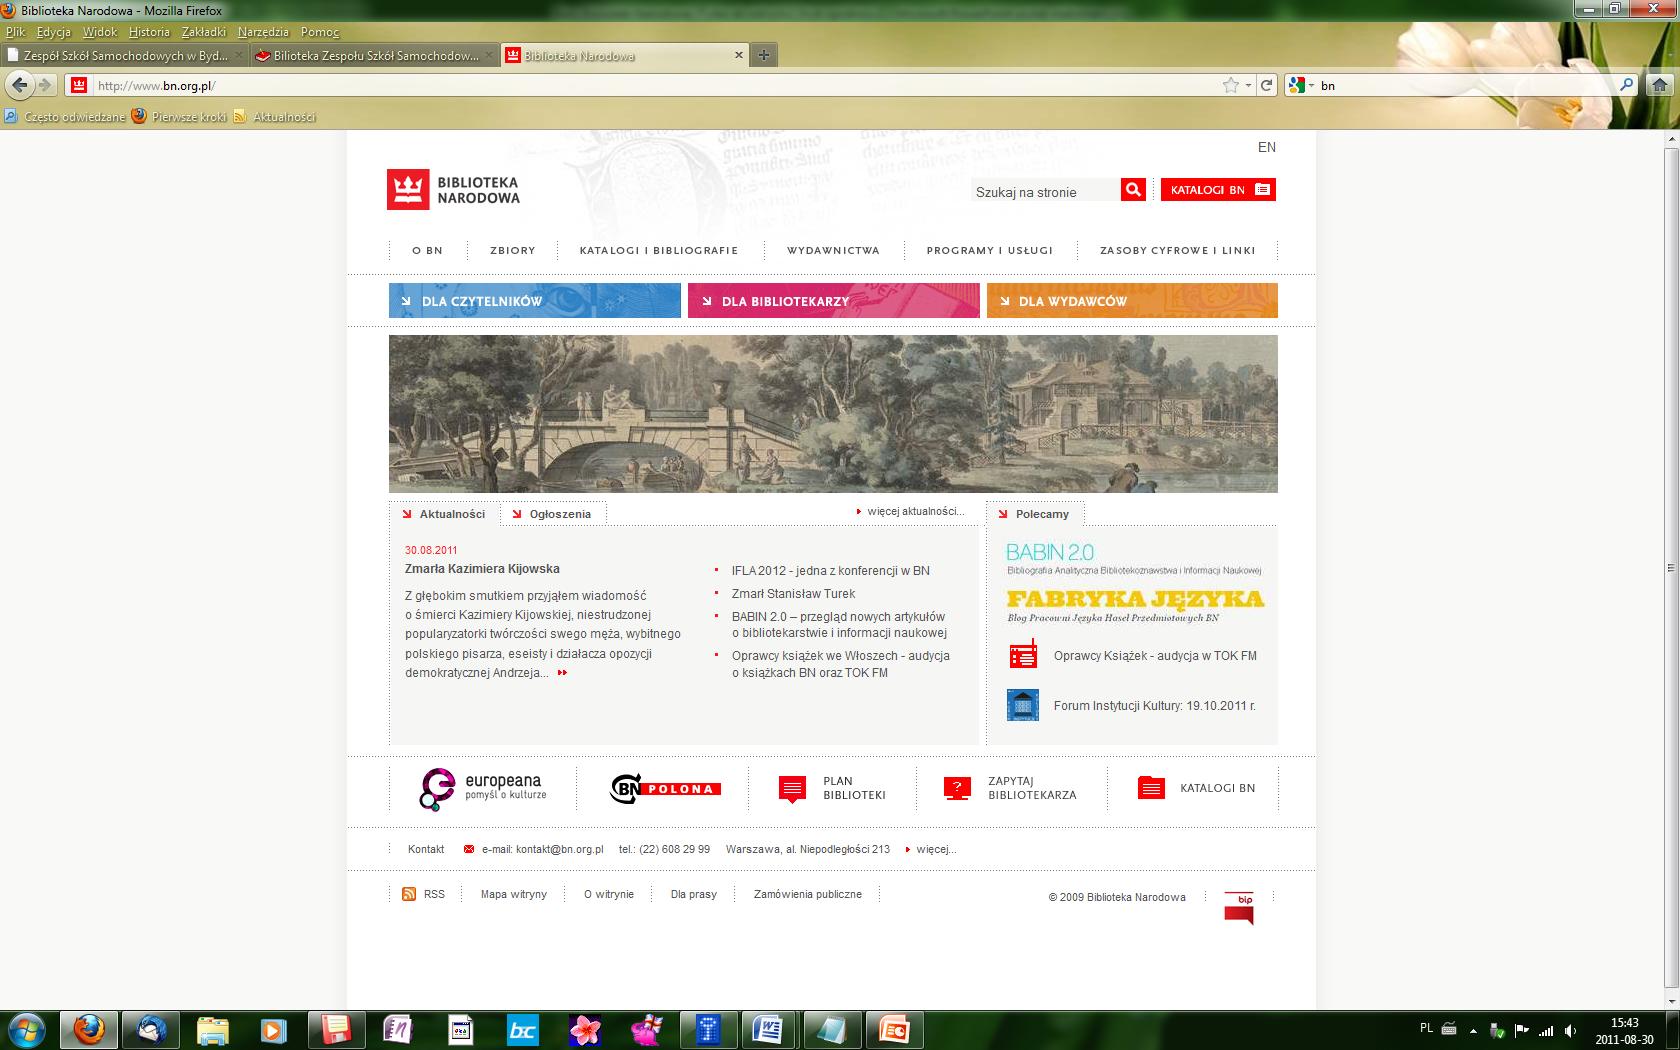The image size is (1680, 1050).
Task: Click the Szukaj na stronie search field
Action: coord(1045,190)
